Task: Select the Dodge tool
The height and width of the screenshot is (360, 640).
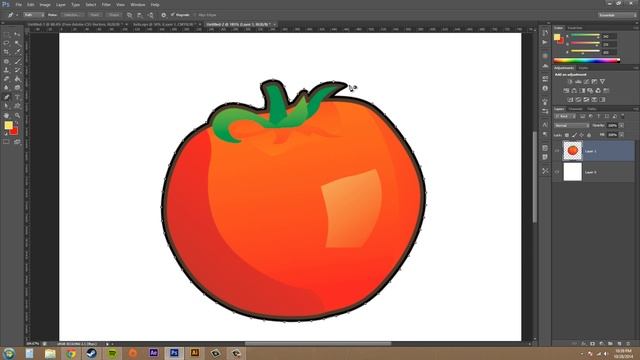Action: [17, 88]
